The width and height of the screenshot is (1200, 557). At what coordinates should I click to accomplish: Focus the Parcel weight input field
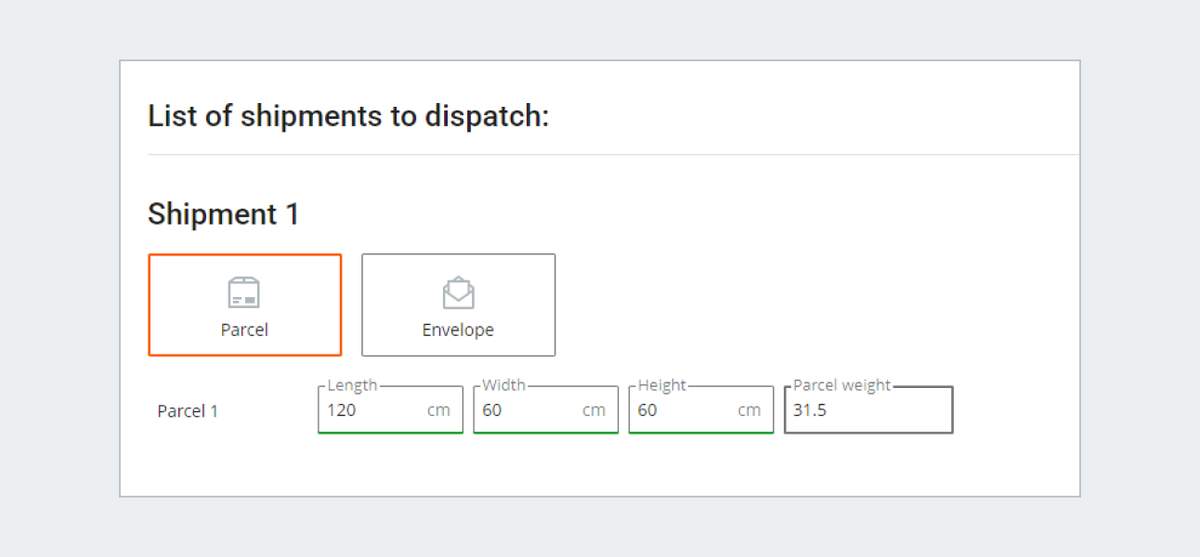tap(868, 410)
